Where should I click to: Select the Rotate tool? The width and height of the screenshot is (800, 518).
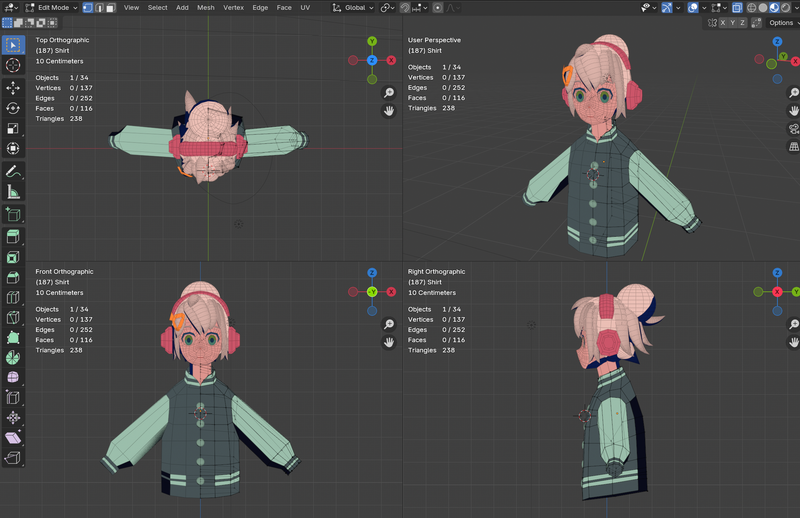click(x=13, y=108)
